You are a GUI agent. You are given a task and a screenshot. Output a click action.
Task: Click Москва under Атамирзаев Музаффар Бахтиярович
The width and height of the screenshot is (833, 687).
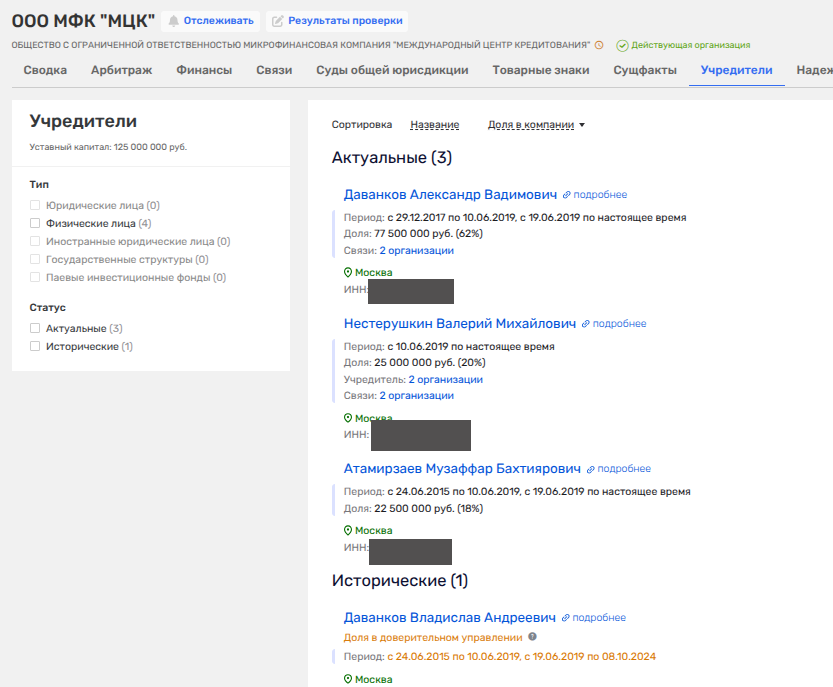pyautogui.click(x=373, y=530)
